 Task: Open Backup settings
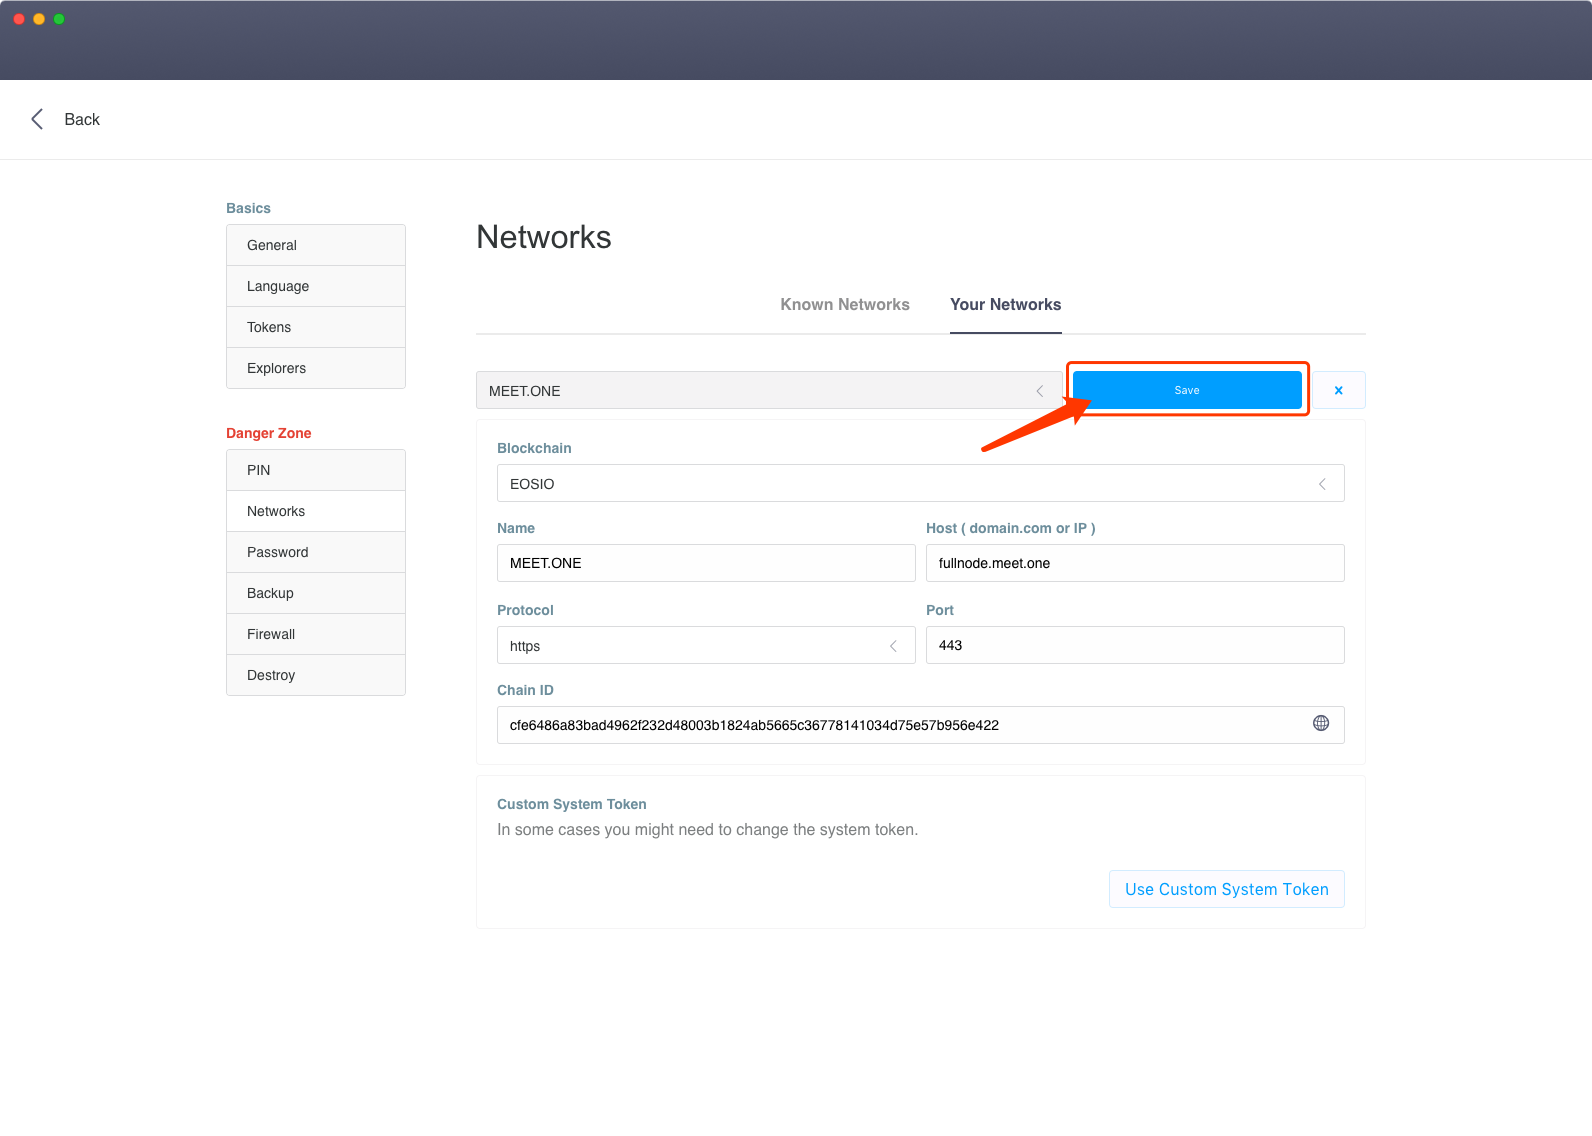point(316,593)
